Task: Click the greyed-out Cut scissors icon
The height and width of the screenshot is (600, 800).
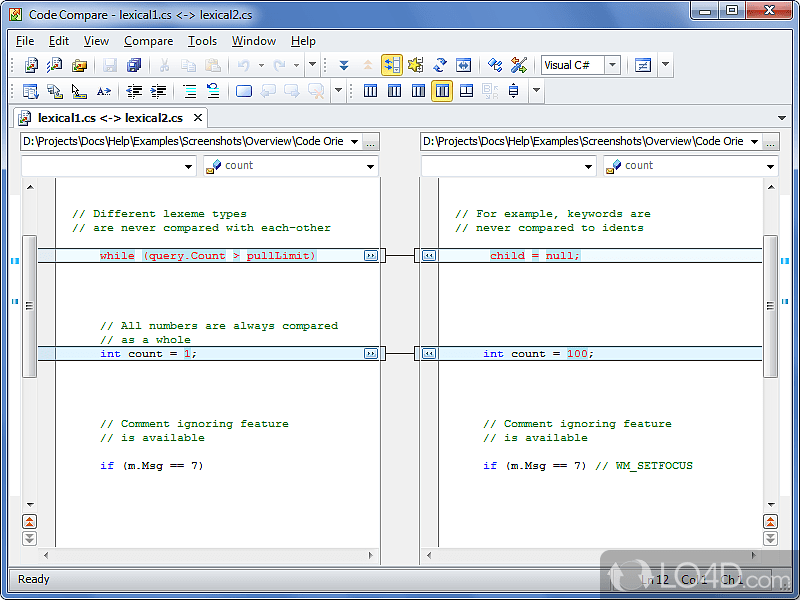Action: tap(164, 65)
